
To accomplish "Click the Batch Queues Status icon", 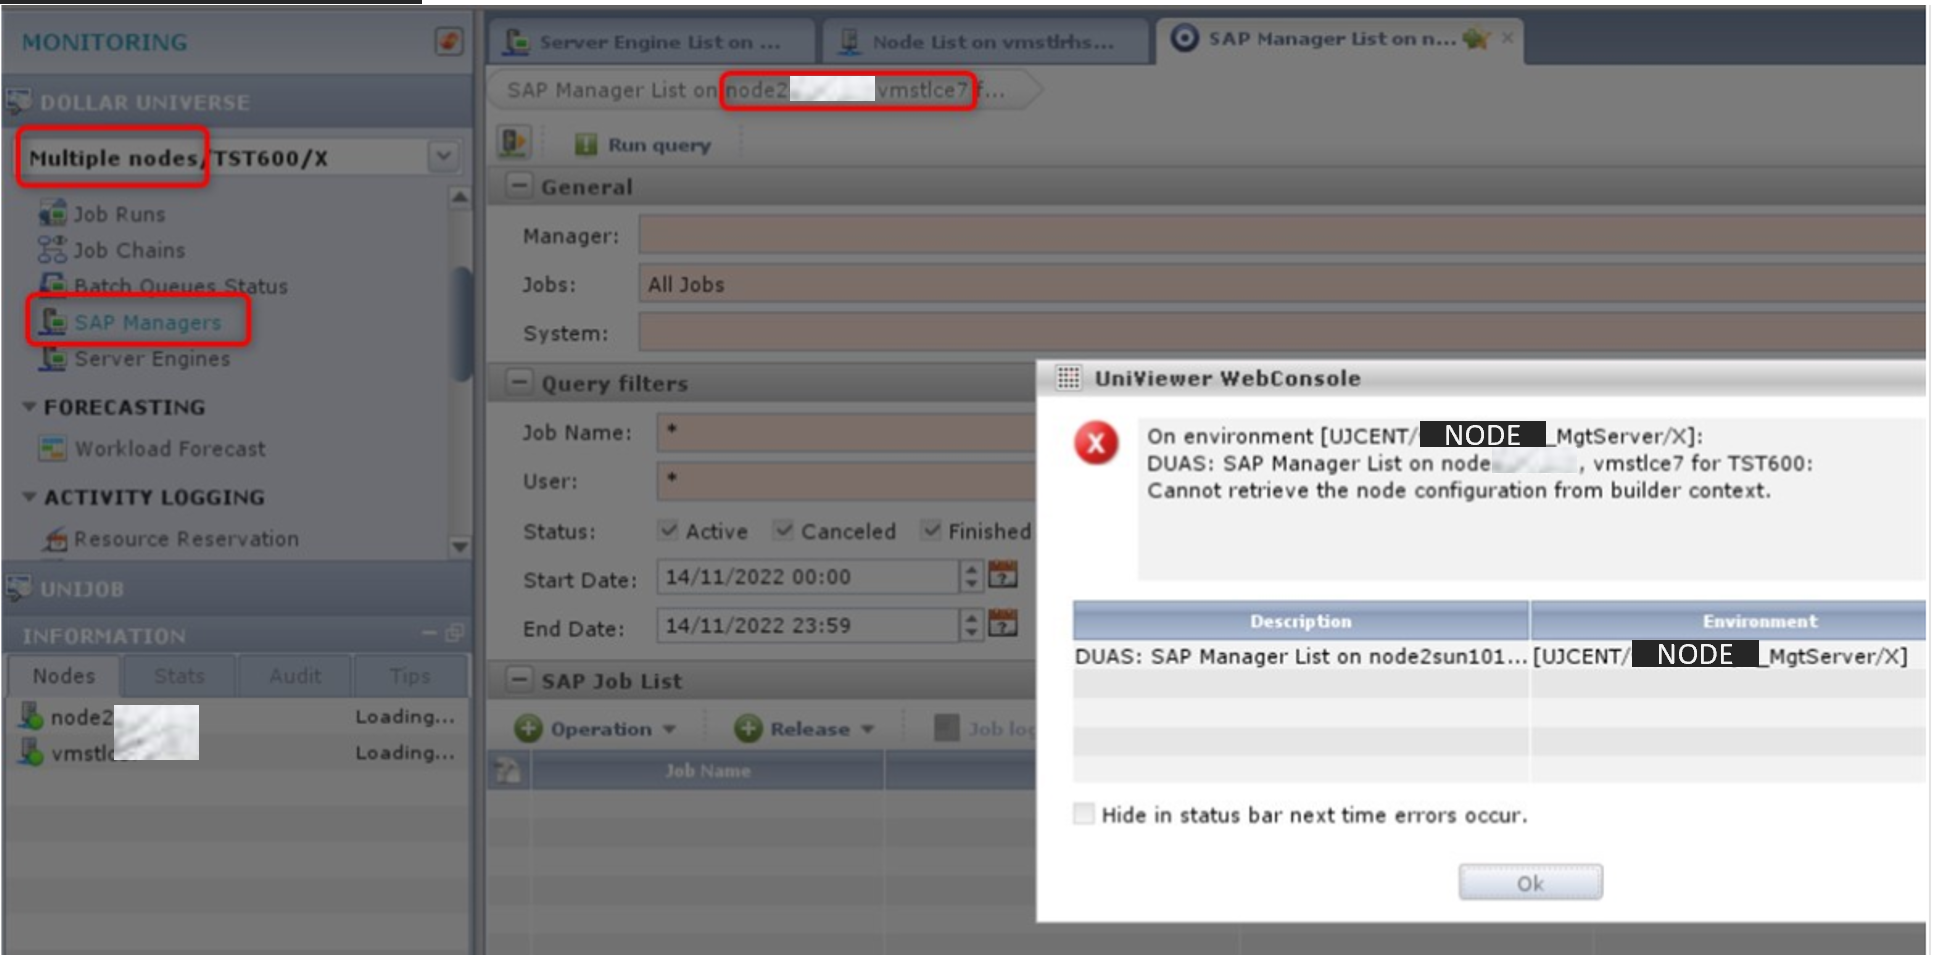I will [52, 285].
